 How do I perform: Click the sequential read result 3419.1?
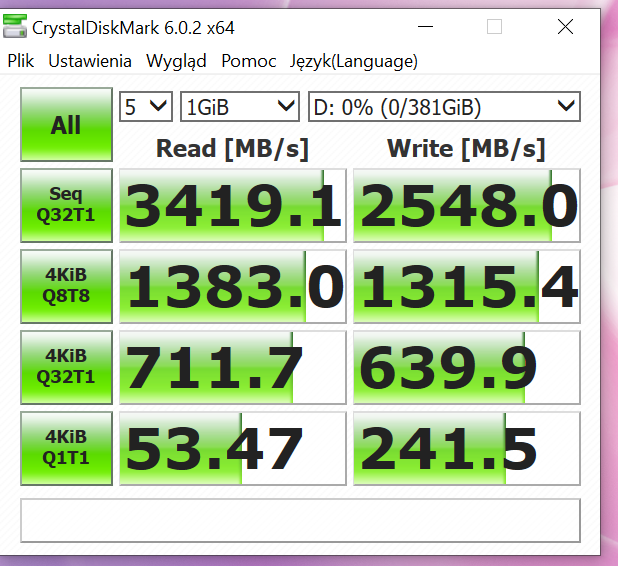(x=232, y=205)
